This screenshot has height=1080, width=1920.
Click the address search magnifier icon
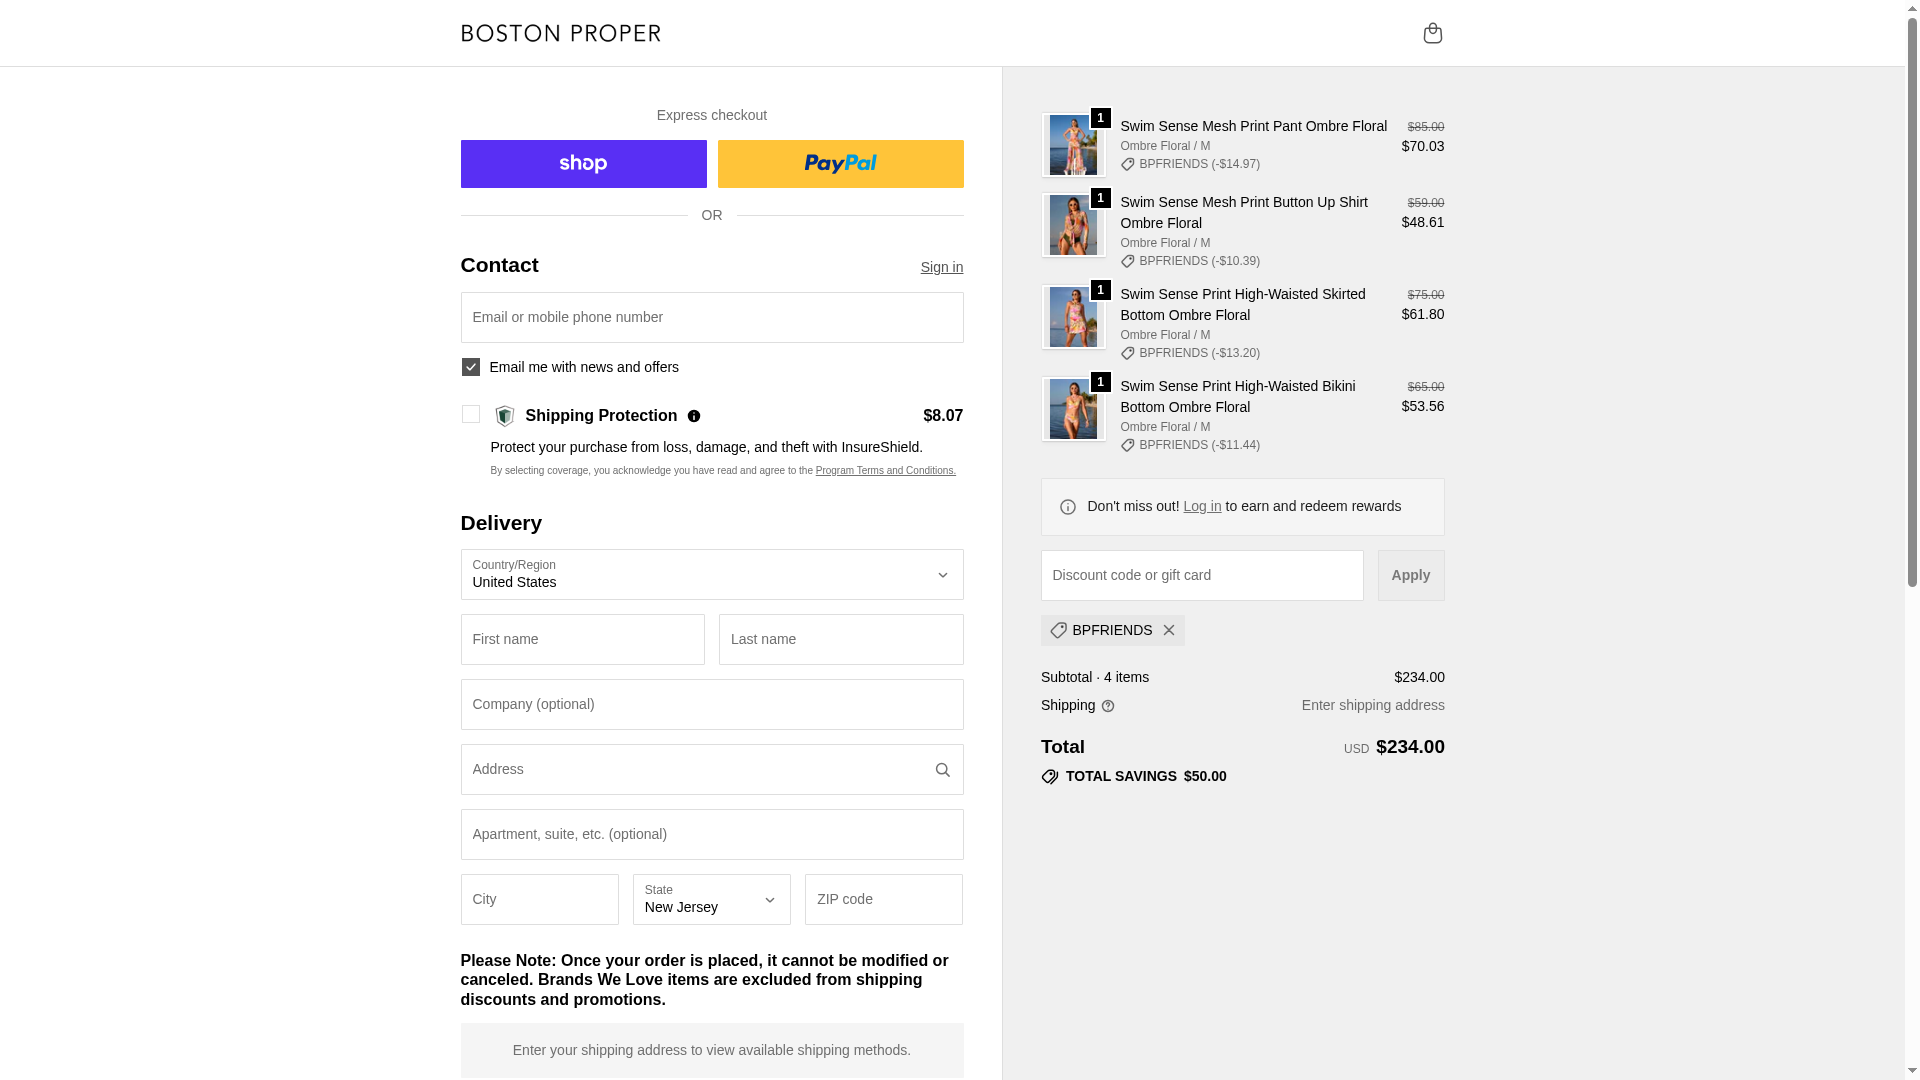click(942, 770)
